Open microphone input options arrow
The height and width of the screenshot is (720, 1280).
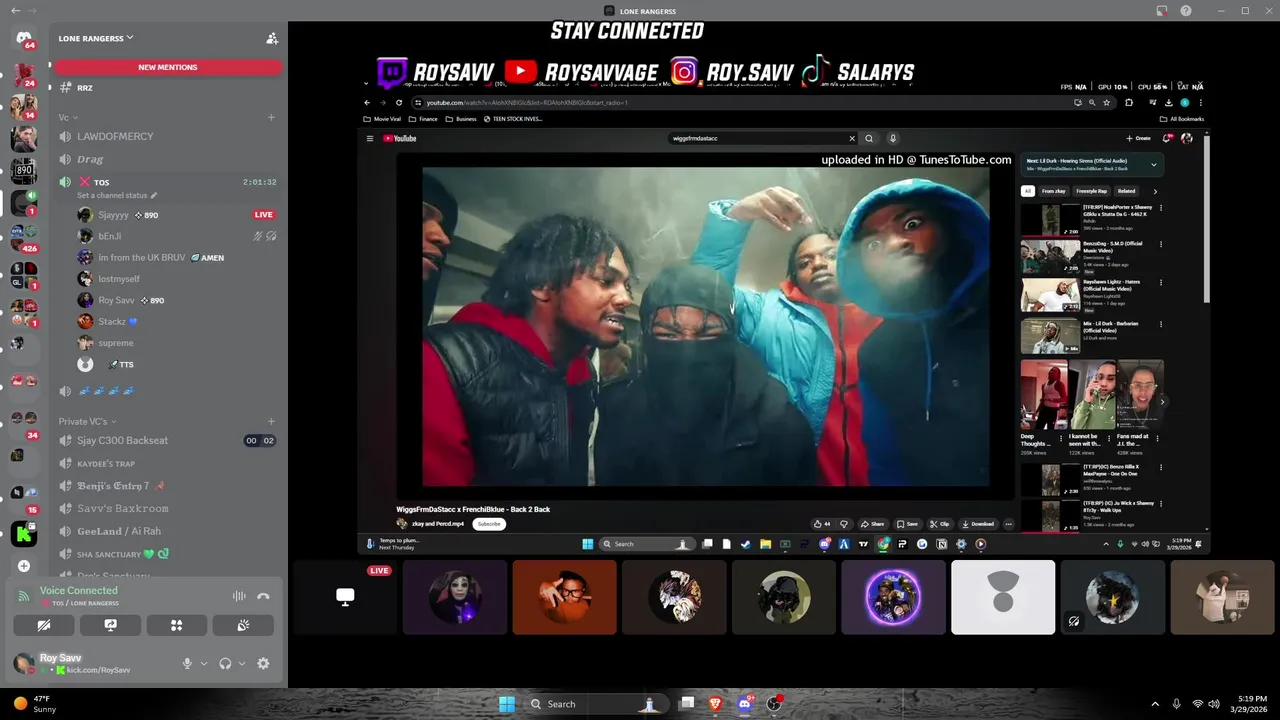pos(203,663)
